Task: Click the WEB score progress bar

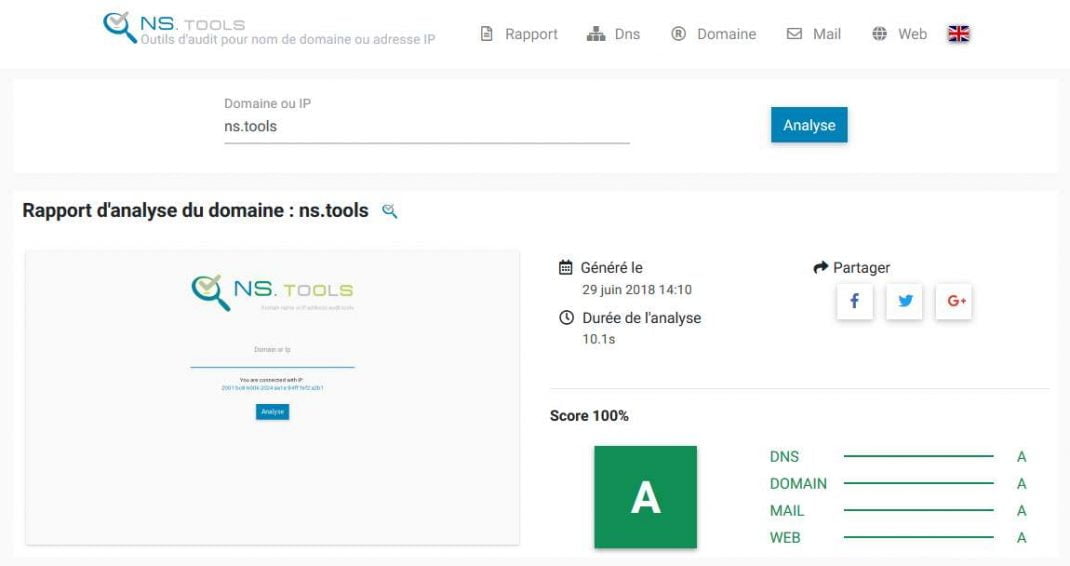Action: (919, 537)
